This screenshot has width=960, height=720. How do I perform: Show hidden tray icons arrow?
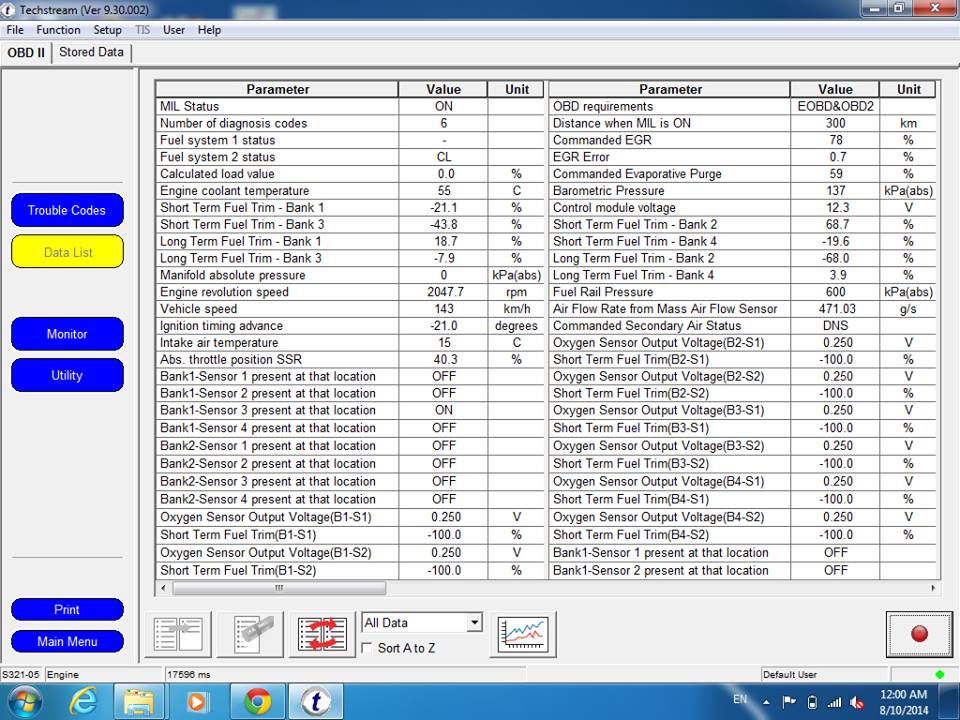tap(766, 703)
